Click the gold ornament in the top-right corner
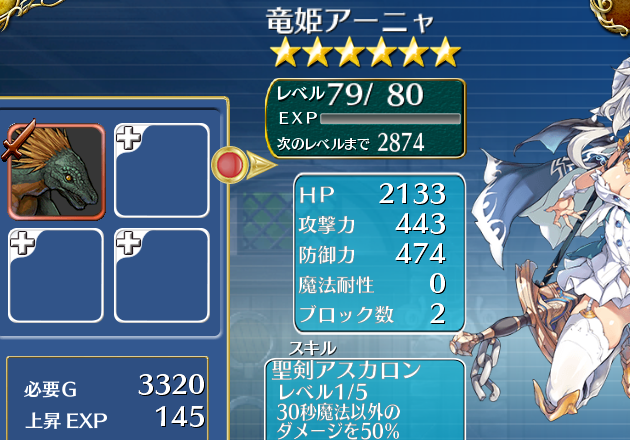This screenshot has height=440, width=630. [x=610, y=14]
